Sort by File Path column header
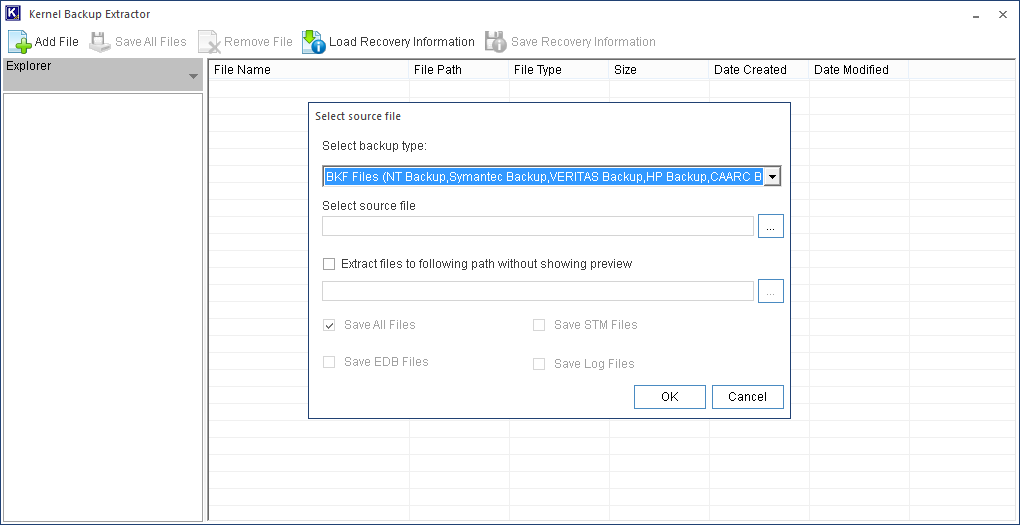Screen dimensions: 1020x525 (x=459, y=70)
